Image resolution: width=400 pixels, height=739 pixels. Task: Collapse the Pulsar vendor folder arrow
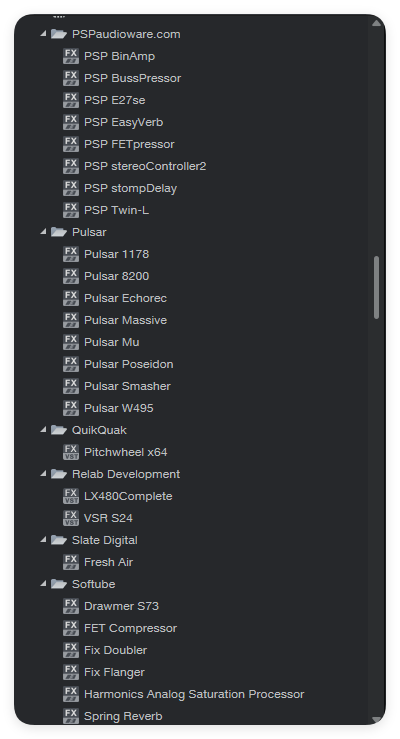pyautogui.click(x=43, y=232)
